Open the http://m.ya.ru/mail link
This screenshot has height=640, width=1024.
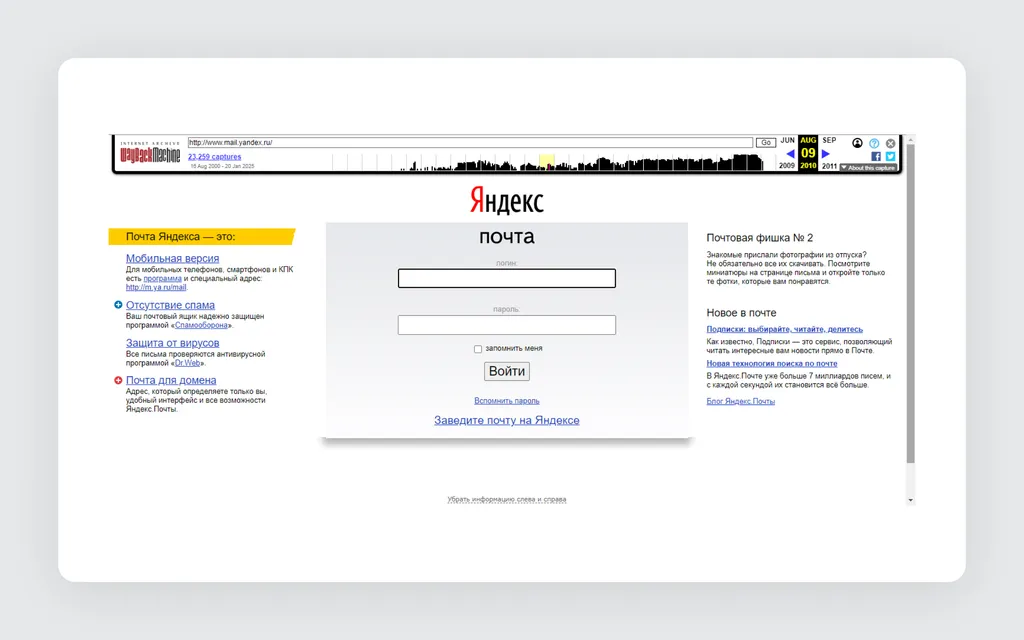click(x=156, y=287)
